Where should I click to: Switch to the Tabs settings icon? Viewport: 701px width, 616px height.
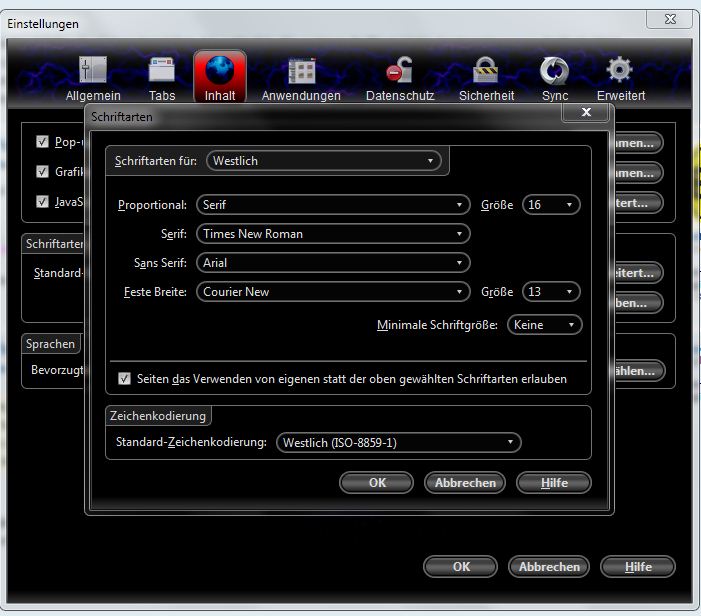click(x=162, y=71)
